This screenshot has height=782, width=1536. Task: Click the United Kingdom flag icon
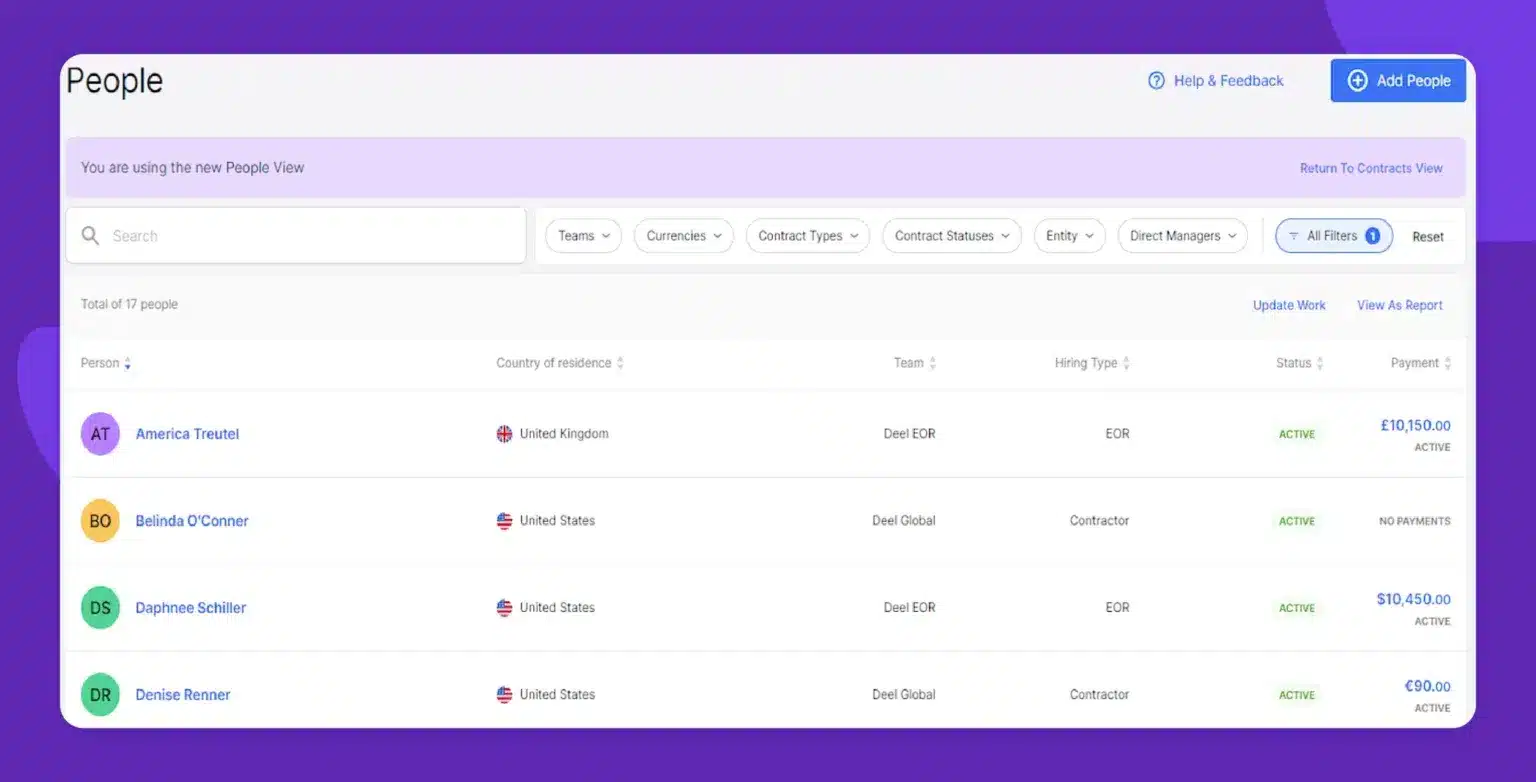pos(504,434)
